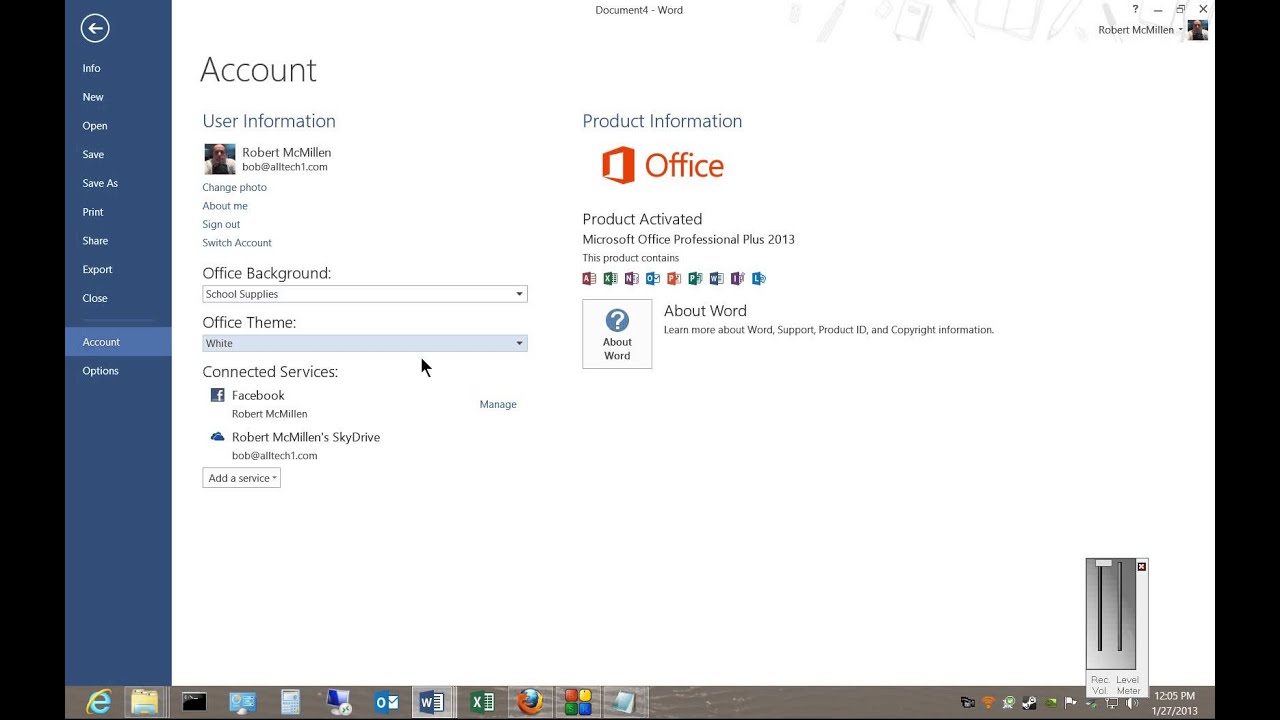
Task: Open the Options menu item
Action: pyautogui.click(x=100, y=370)
